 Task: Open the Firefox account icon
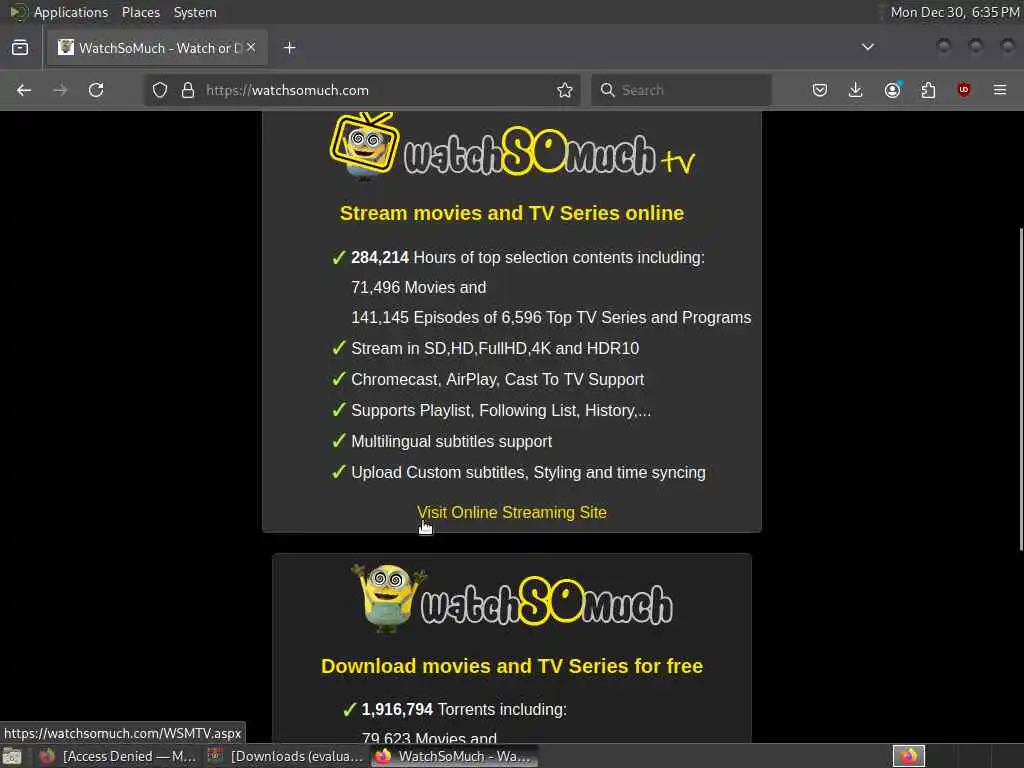pyautogui.click(x=892, y=90)
